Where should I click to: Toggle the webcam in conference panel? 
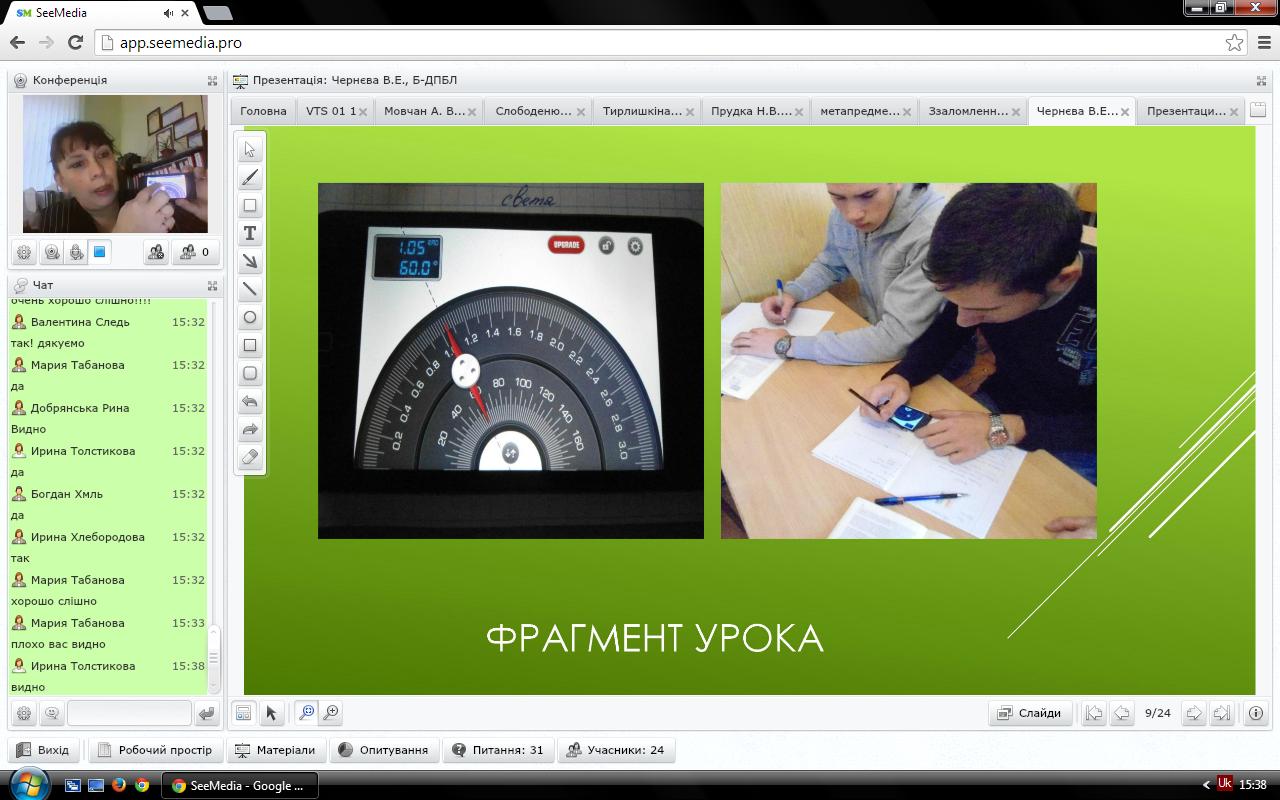point(51,252)
